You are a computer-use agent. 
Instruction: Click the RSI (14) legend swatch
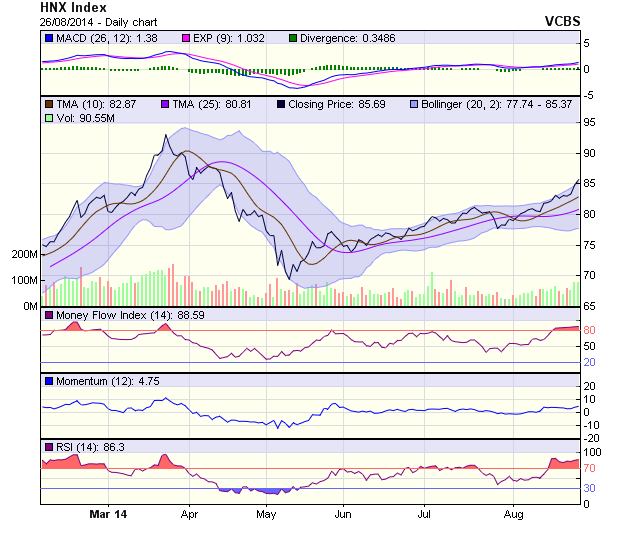click(x=49, y=447)
